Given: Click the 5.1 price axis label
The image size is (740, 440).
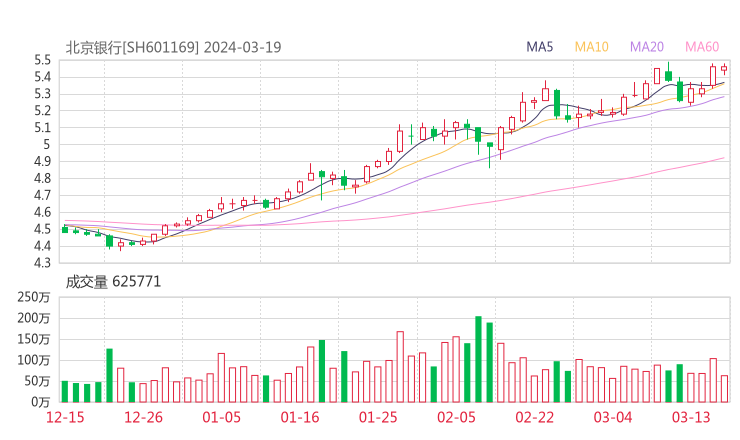Looking at the screenshot, I should 42,128.
